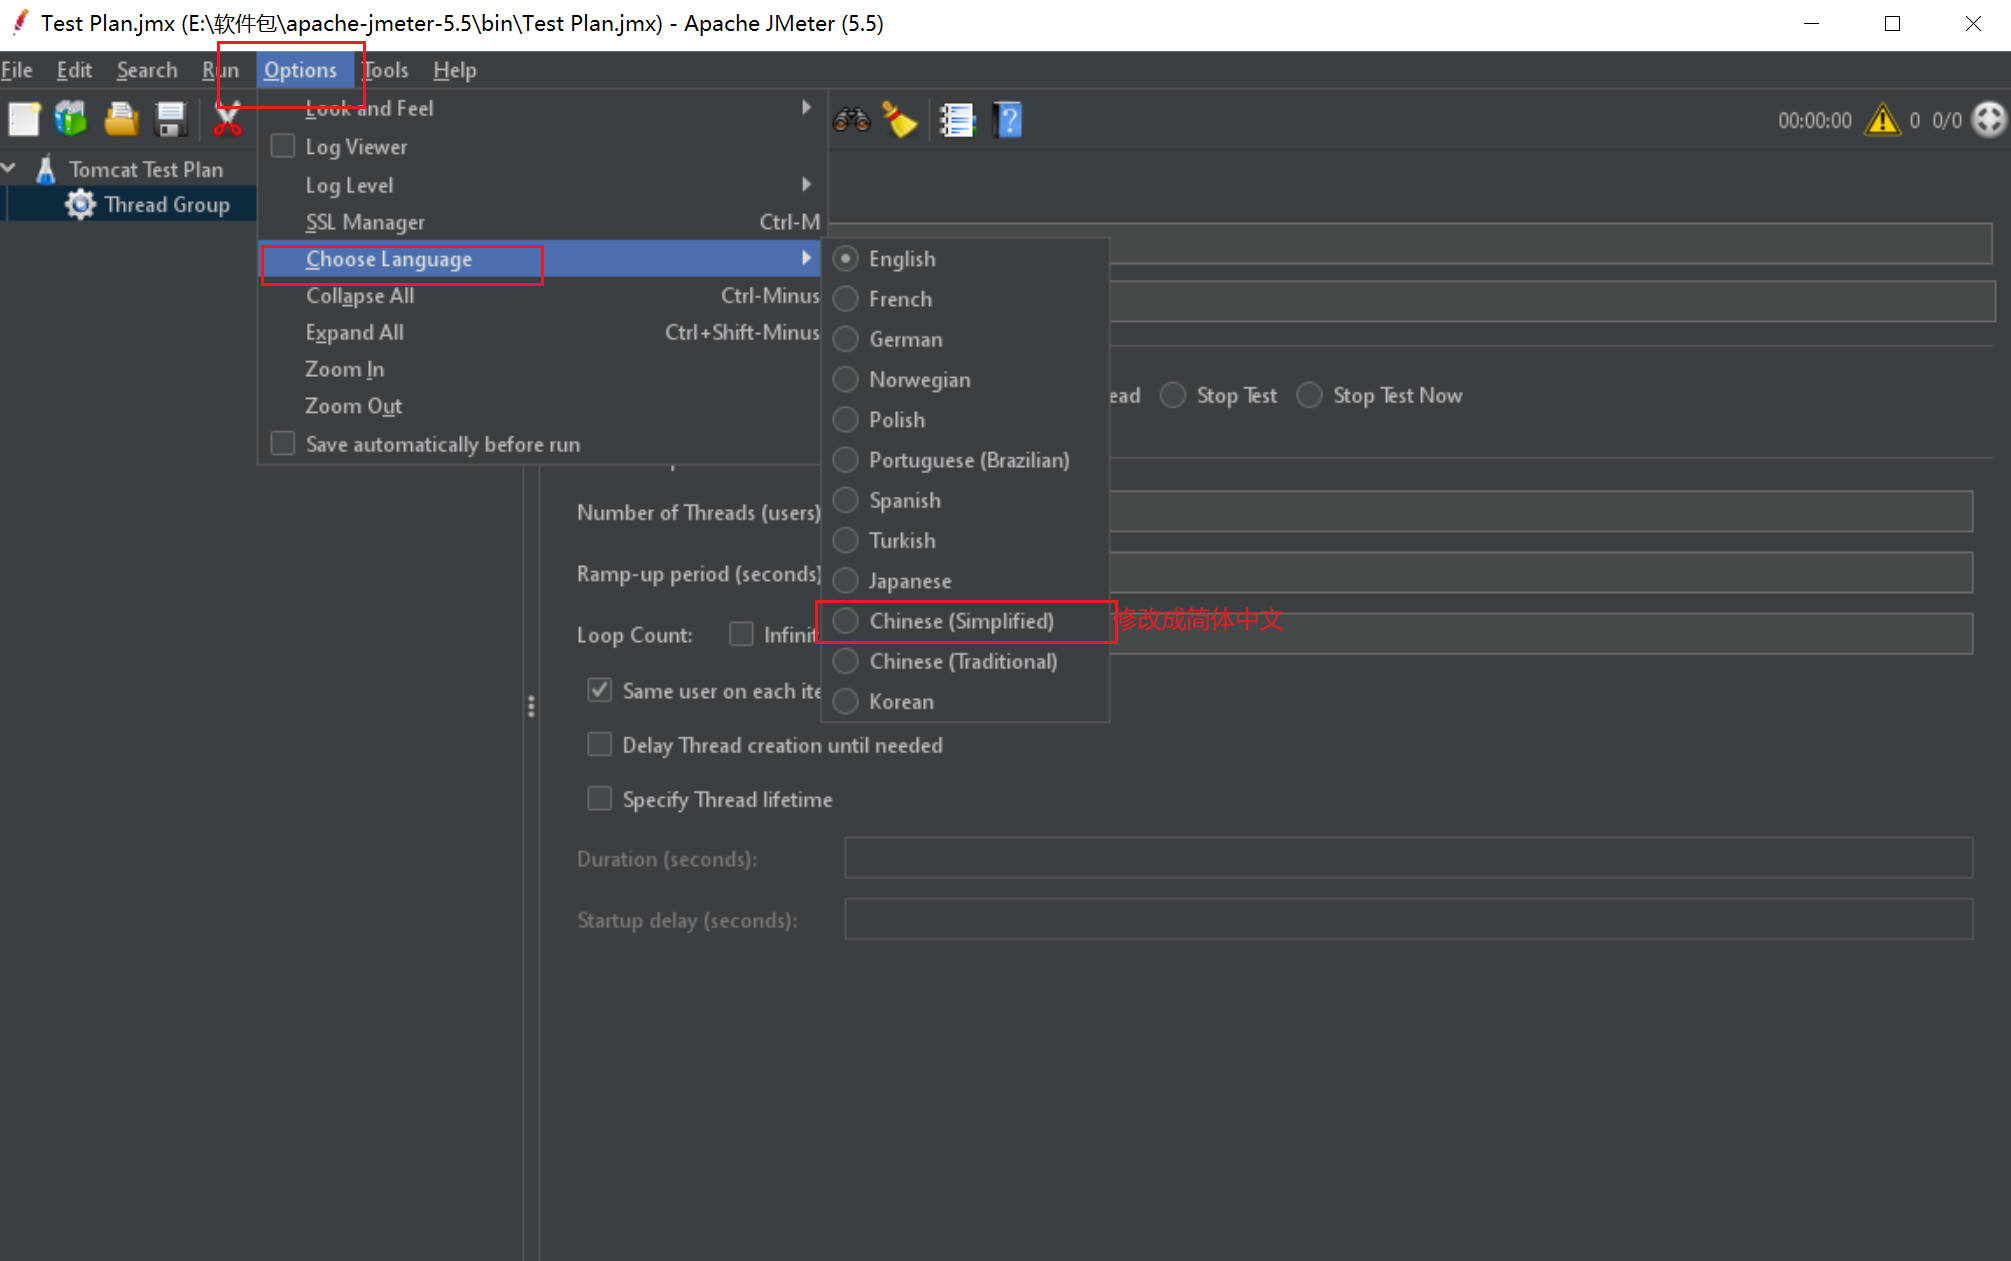Click the New test plan toolbar icon
This screenshot has width=2011, height=1261.
tap(24, 120)
